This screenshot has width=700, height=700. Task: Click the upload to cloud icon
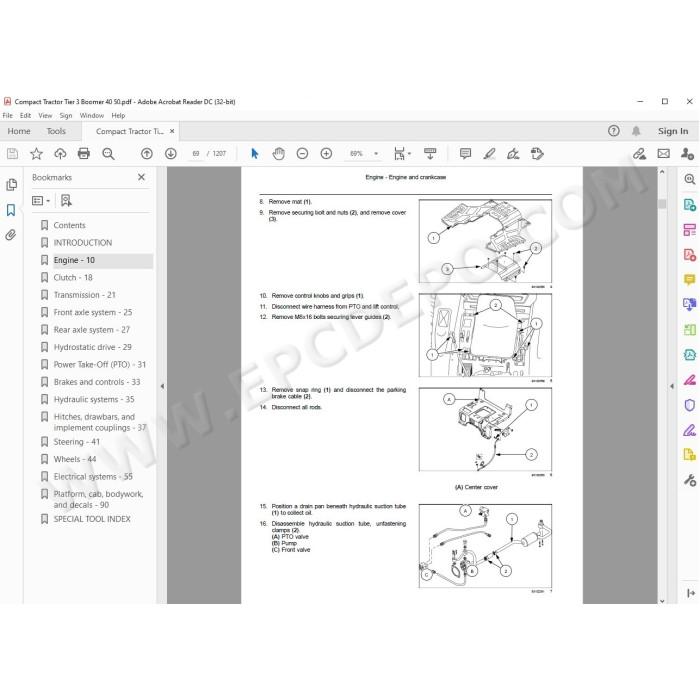click(60, 154)
